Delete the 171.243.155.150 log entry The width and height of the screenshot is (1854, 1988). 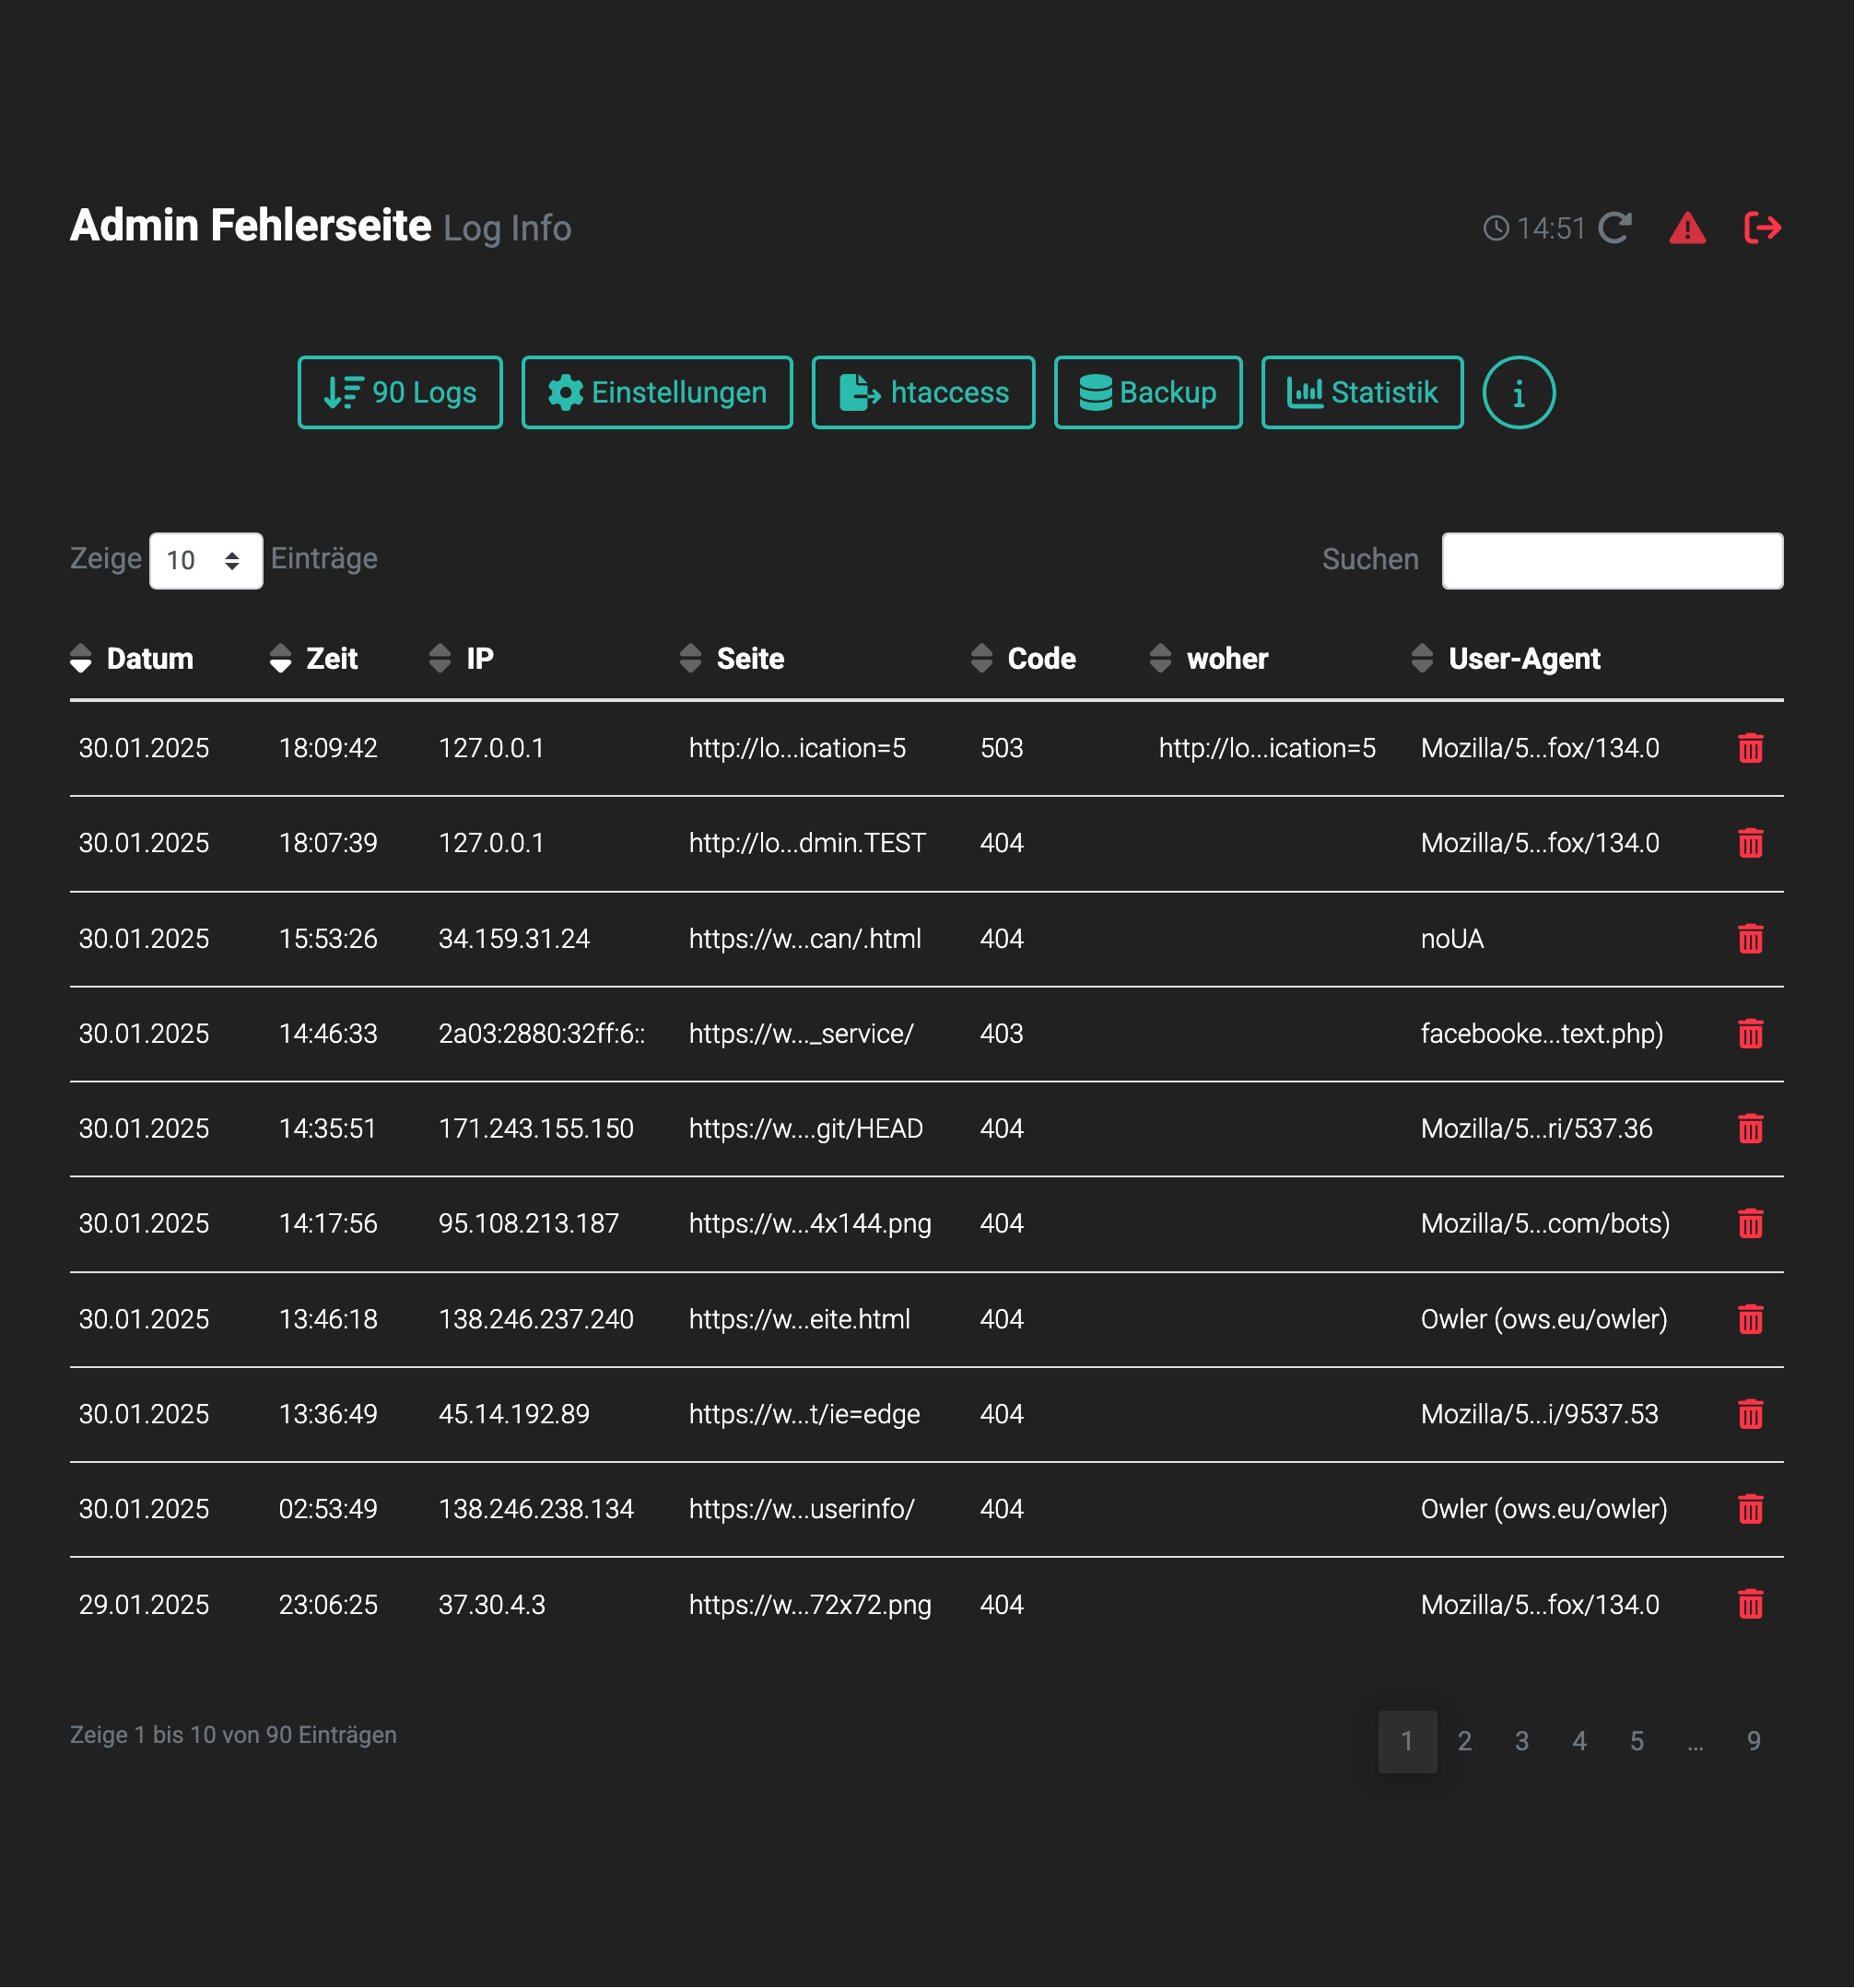coord(1750,1129)
